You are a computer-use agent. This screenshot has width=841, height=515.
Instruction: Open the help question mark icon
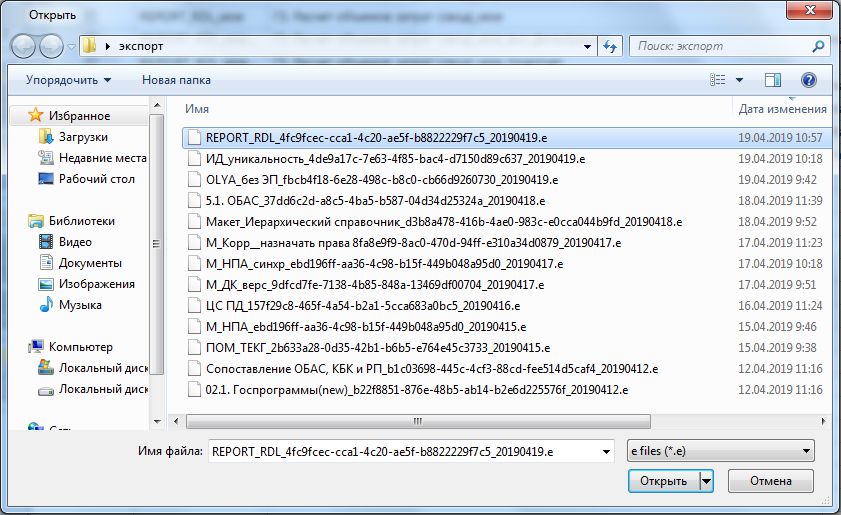pos(809,79)
